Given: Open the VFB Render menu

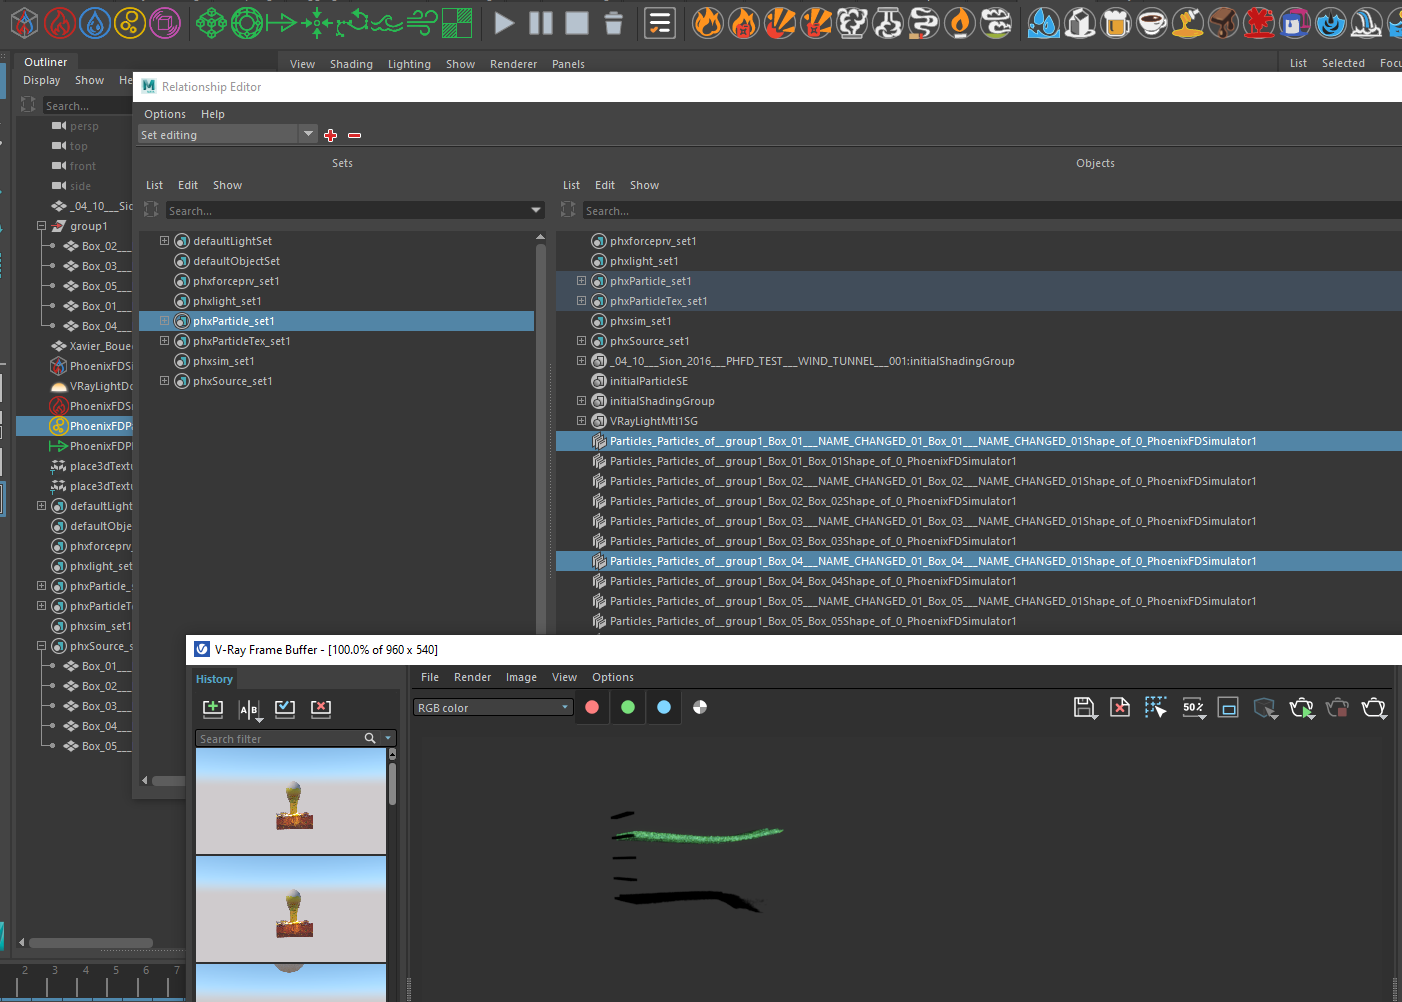Looking at the screenshot, I should tap(472, 677).
